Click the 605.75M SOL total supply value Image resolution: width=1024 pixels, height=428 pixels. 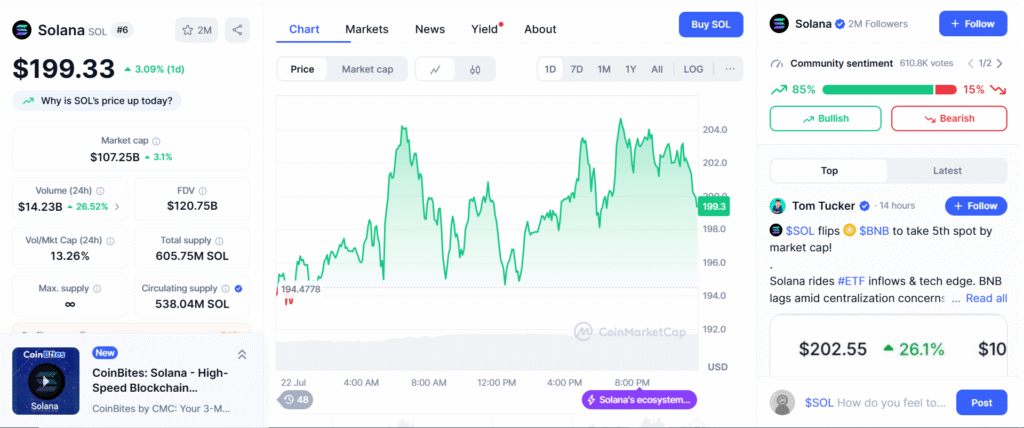[192, 256]
